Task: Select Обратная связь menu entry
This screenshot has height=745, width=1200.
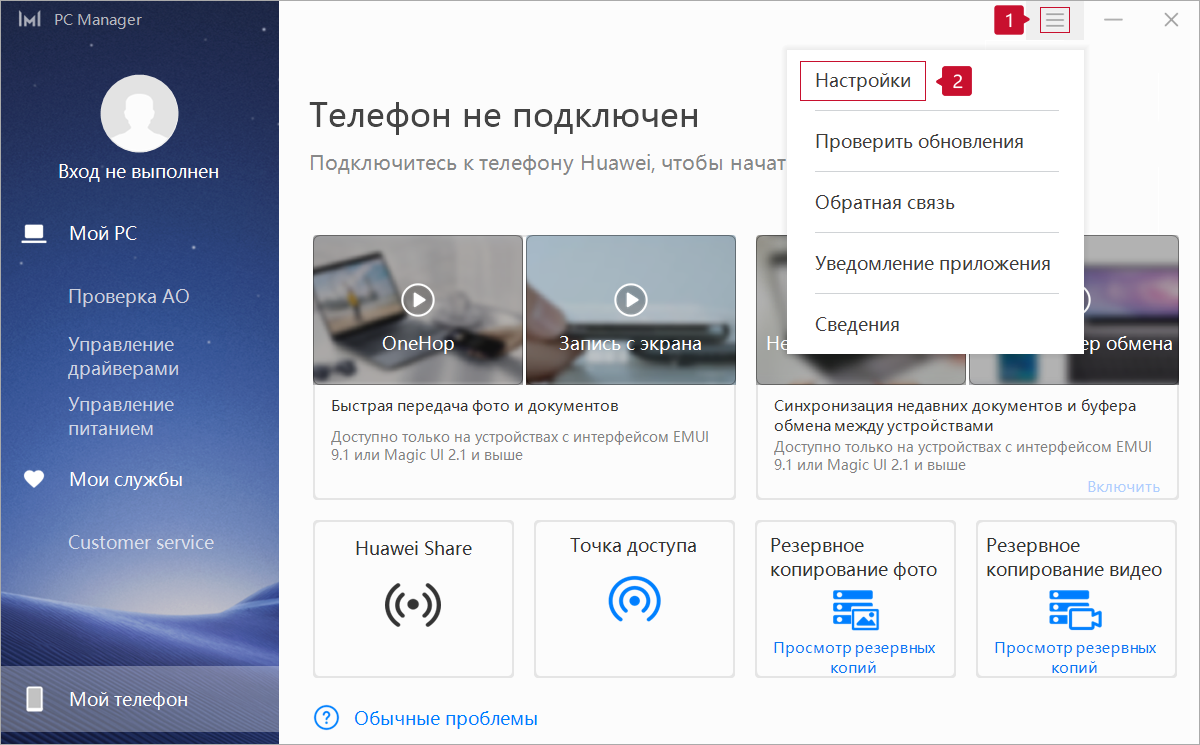Action: click(885, 203)
